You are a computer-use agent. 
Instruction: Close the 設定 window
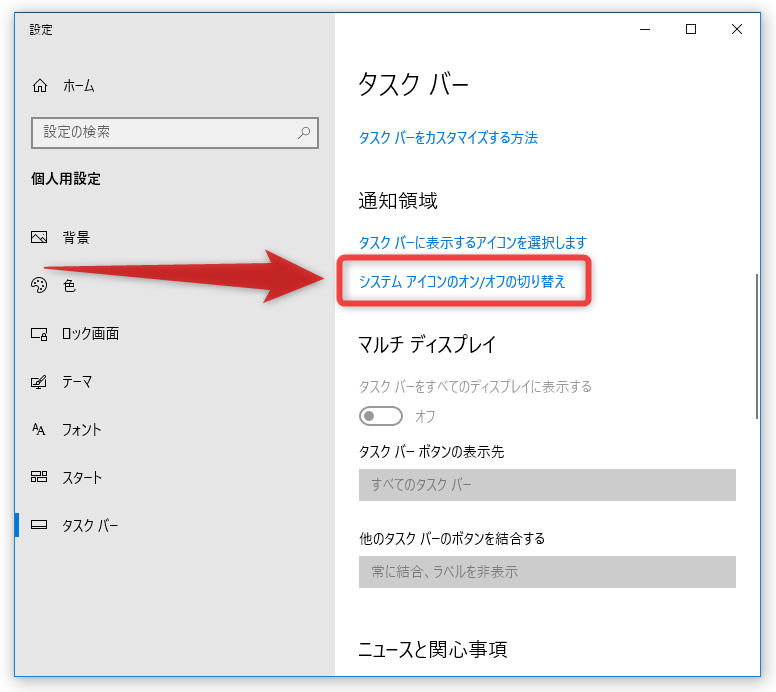coord(736,30)
